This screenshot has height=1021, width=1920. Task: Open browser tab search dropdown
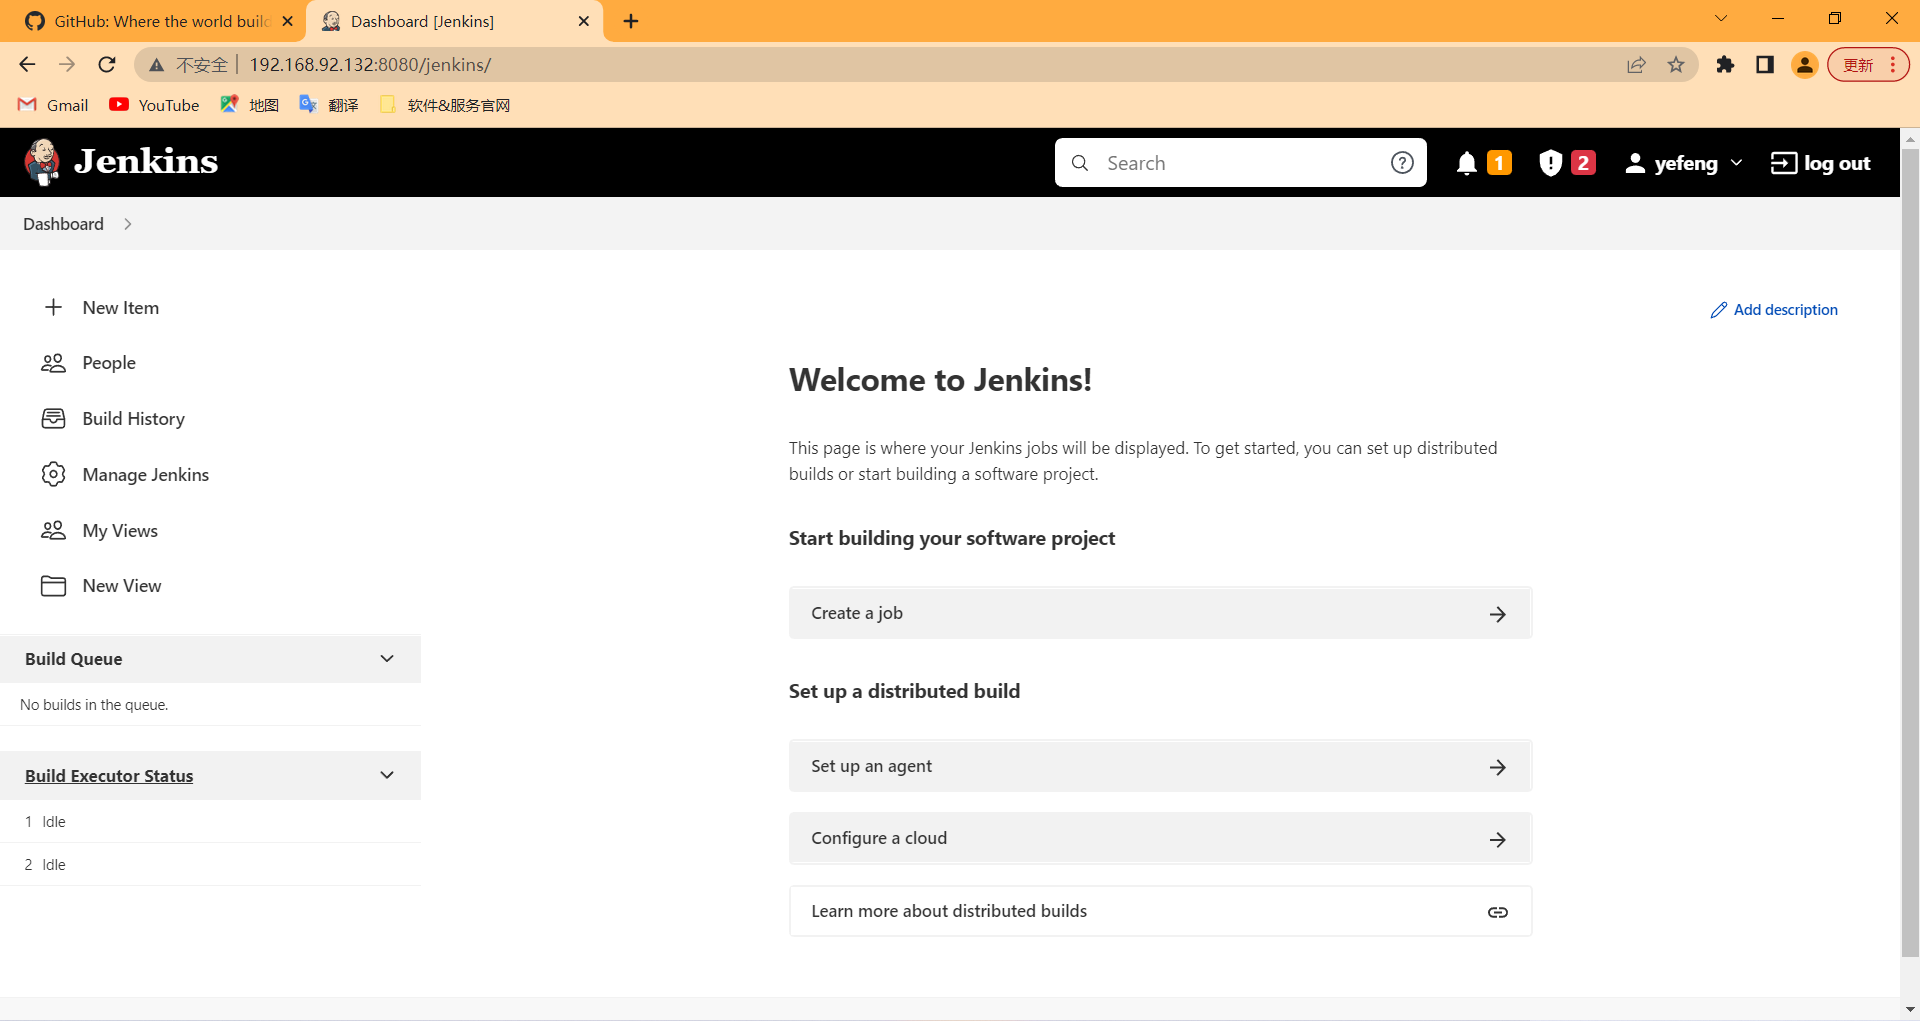(1721, 19)
